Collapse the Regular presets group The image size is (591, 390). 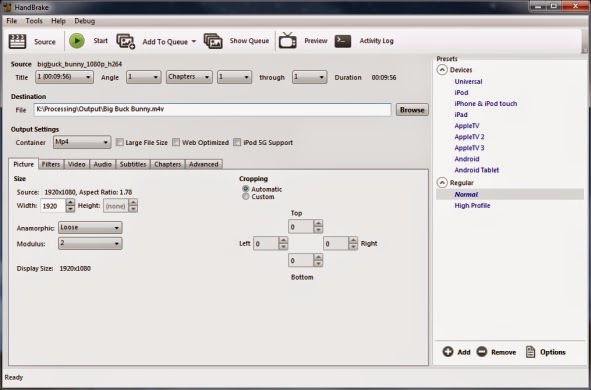click(x=442, y=183)
